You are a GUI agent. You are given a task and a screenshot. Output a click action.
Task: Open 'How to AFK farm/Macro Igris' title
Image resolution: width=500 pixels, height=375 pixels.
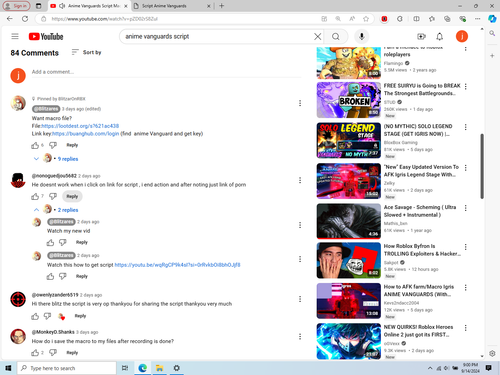(419, 290)
